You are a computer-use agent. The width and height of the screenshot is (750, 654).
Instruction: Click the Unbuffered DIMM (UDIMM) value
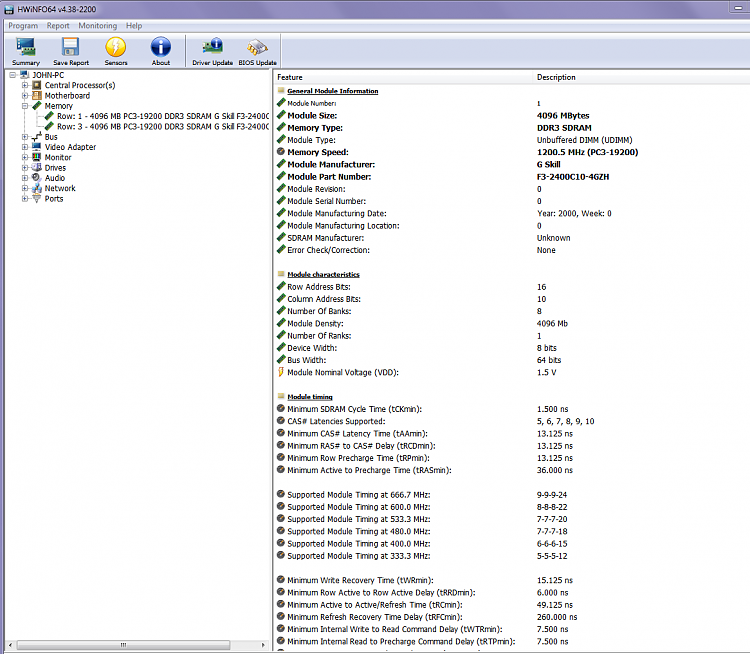click(x=584, y=140)
